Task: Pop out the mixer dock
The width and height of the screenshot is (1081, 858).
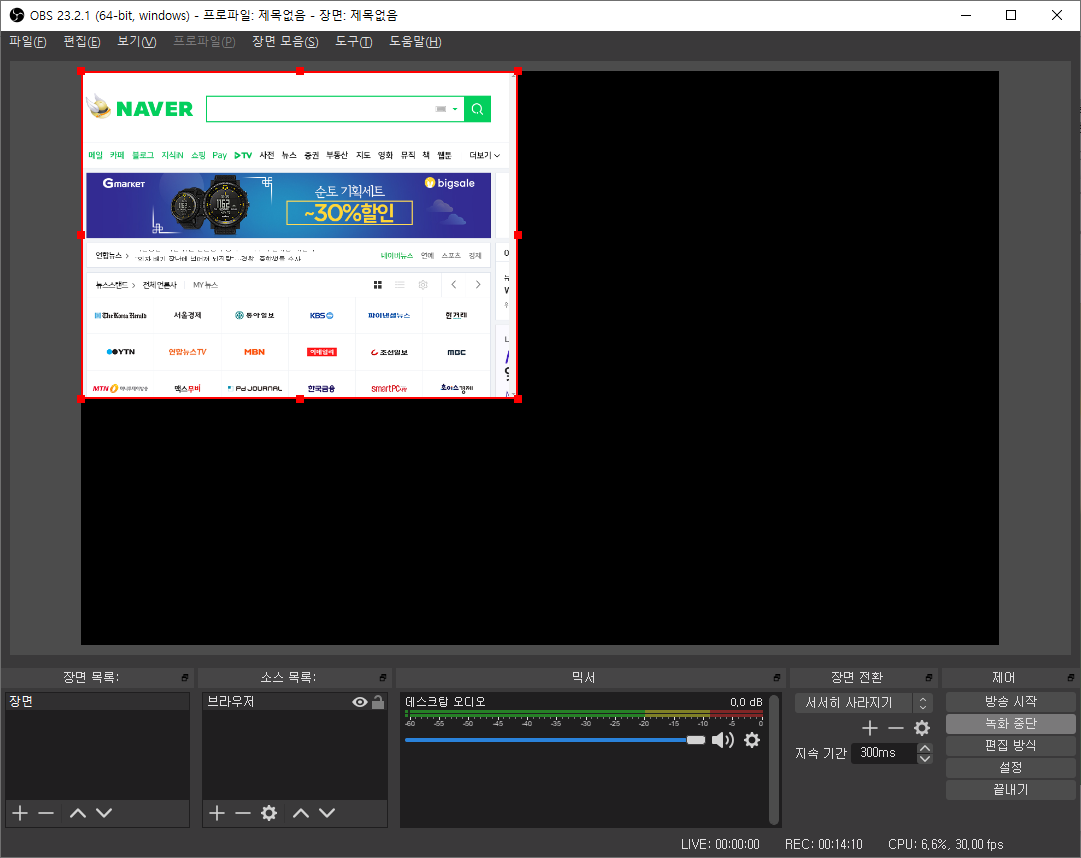Action: point(776,677)
